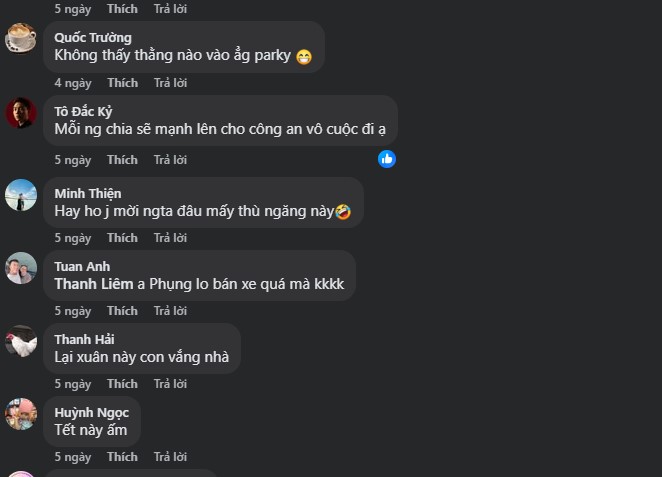
Task: Open Tô Đắc Kỷ's profile picture
Action: pos(21,113)
